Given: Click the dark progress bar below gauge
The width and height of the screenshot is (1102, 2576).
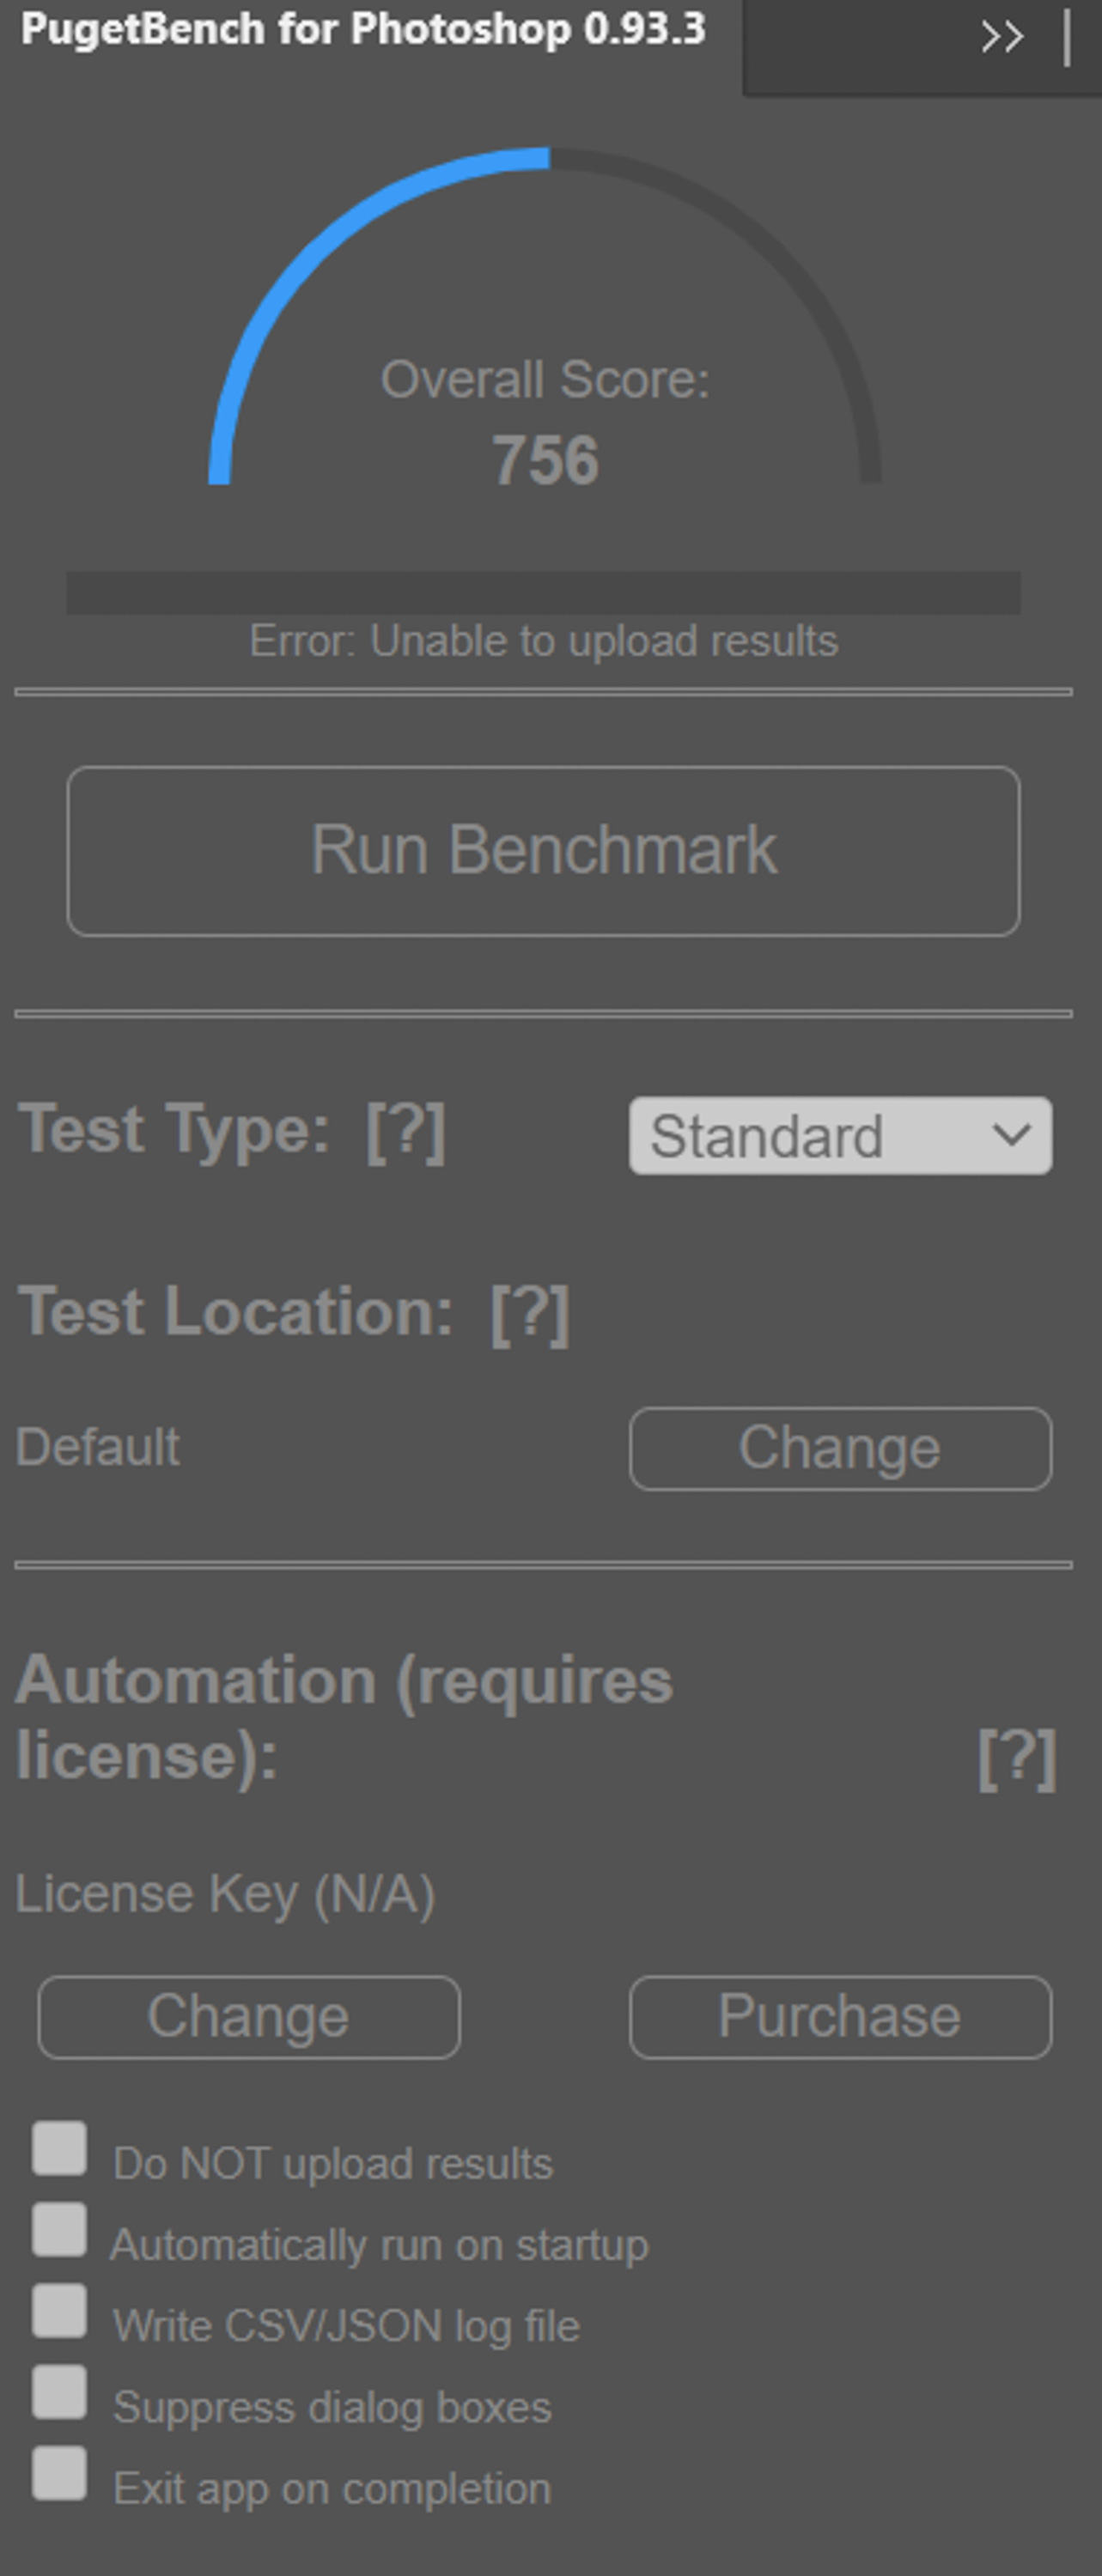Looking at the screenshot, I should pyautogui.click(x=543, y=593).
